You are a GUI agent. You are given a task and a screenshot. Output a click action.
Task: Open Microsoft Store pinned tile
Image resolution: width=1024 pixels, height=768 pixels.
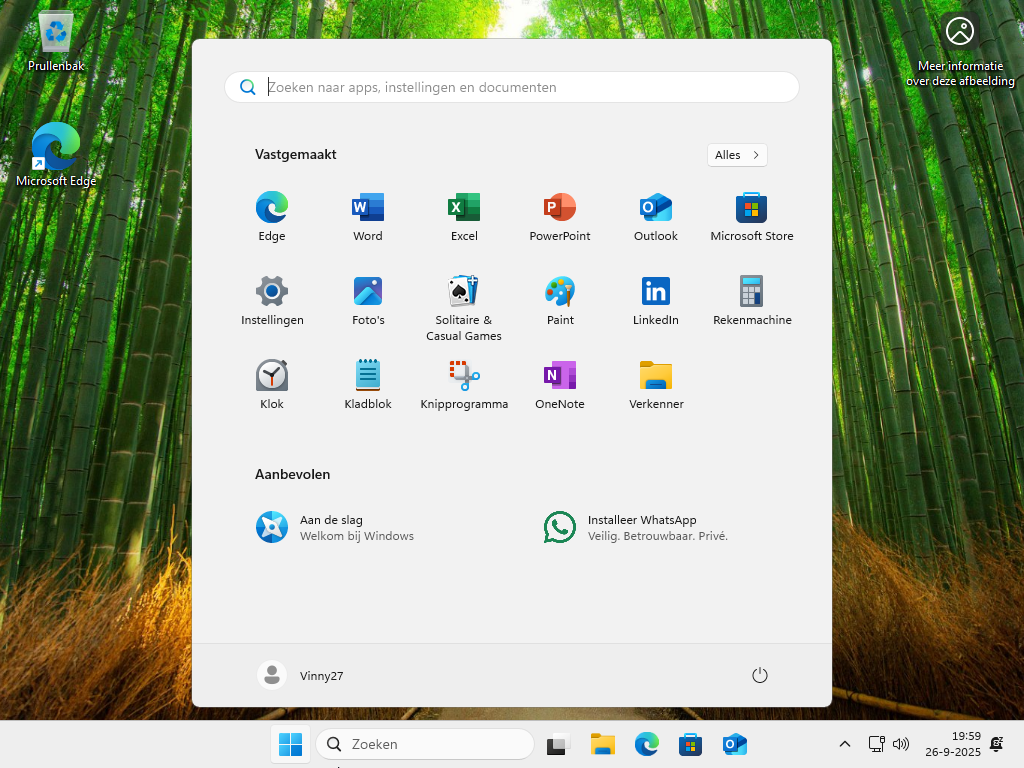752,217
